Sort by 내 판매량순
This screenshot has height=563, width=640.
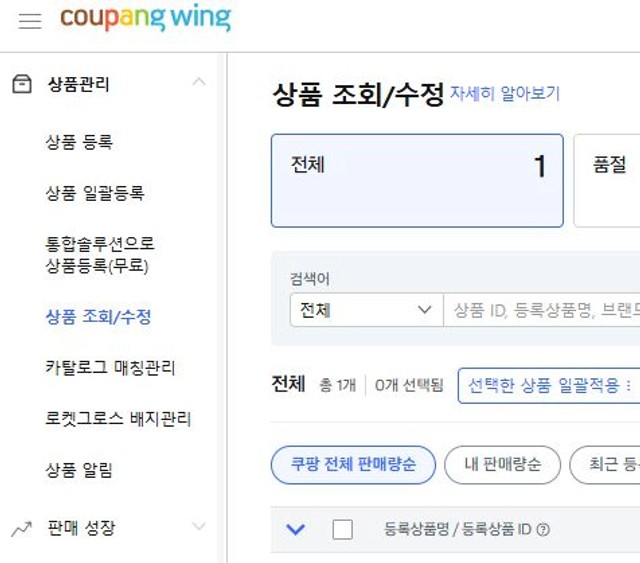pos(502,465)
